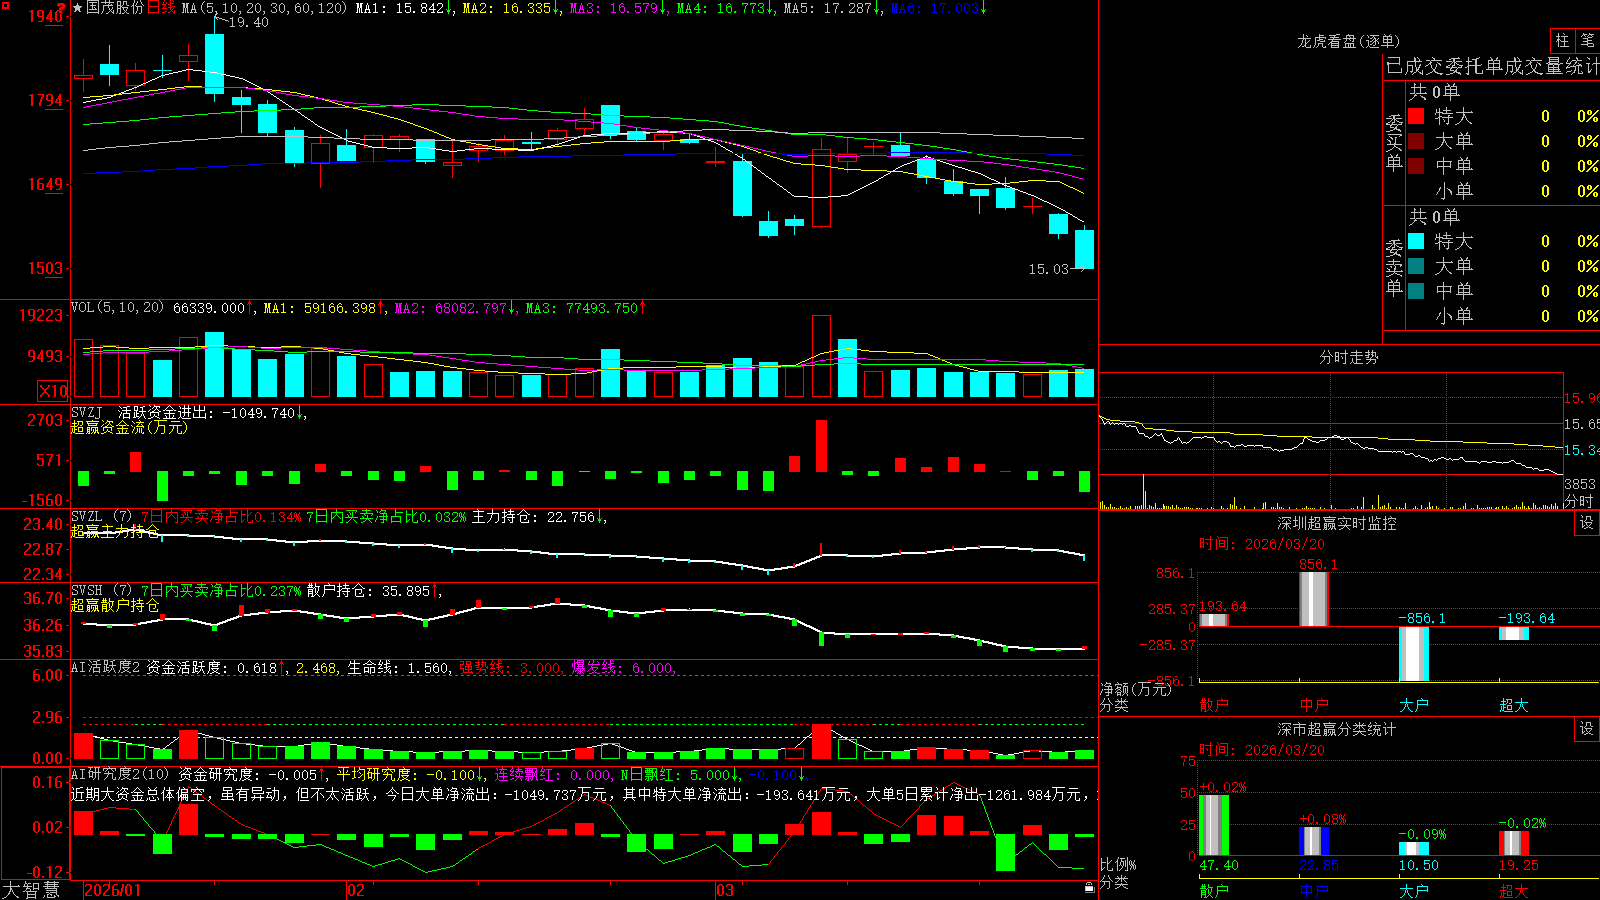Click the AI研究度2(10) indicator label
1600x900 pixels.
click(x=120, y=774)
